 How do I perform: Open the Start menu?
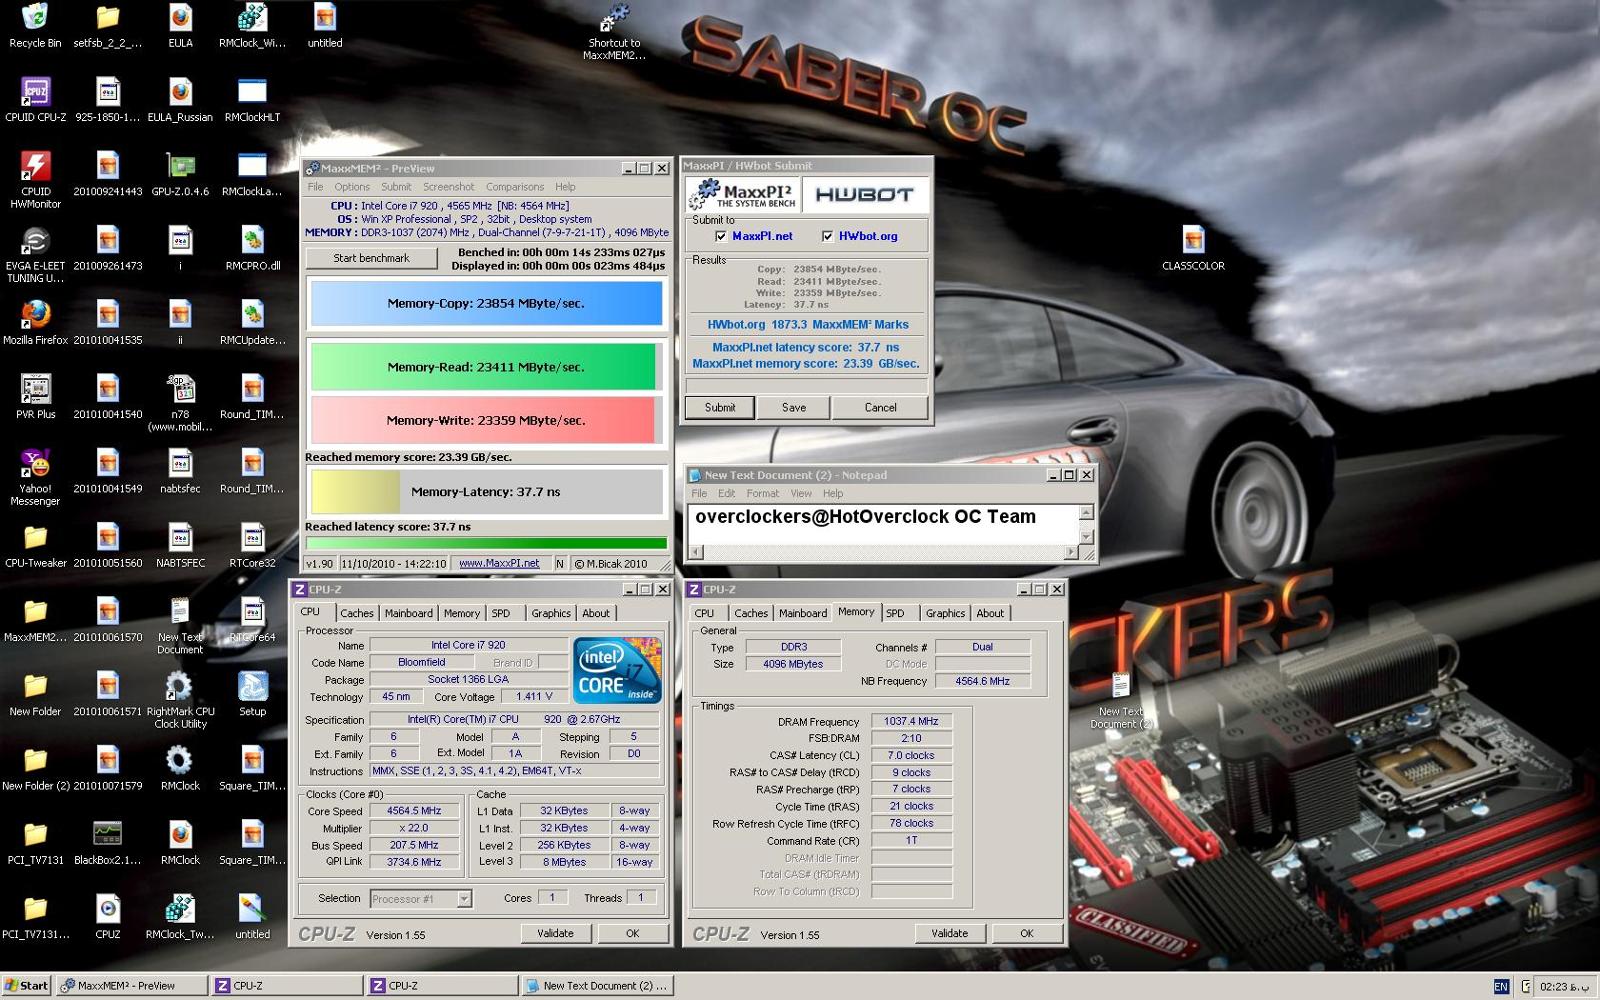[x=27, y=985]
